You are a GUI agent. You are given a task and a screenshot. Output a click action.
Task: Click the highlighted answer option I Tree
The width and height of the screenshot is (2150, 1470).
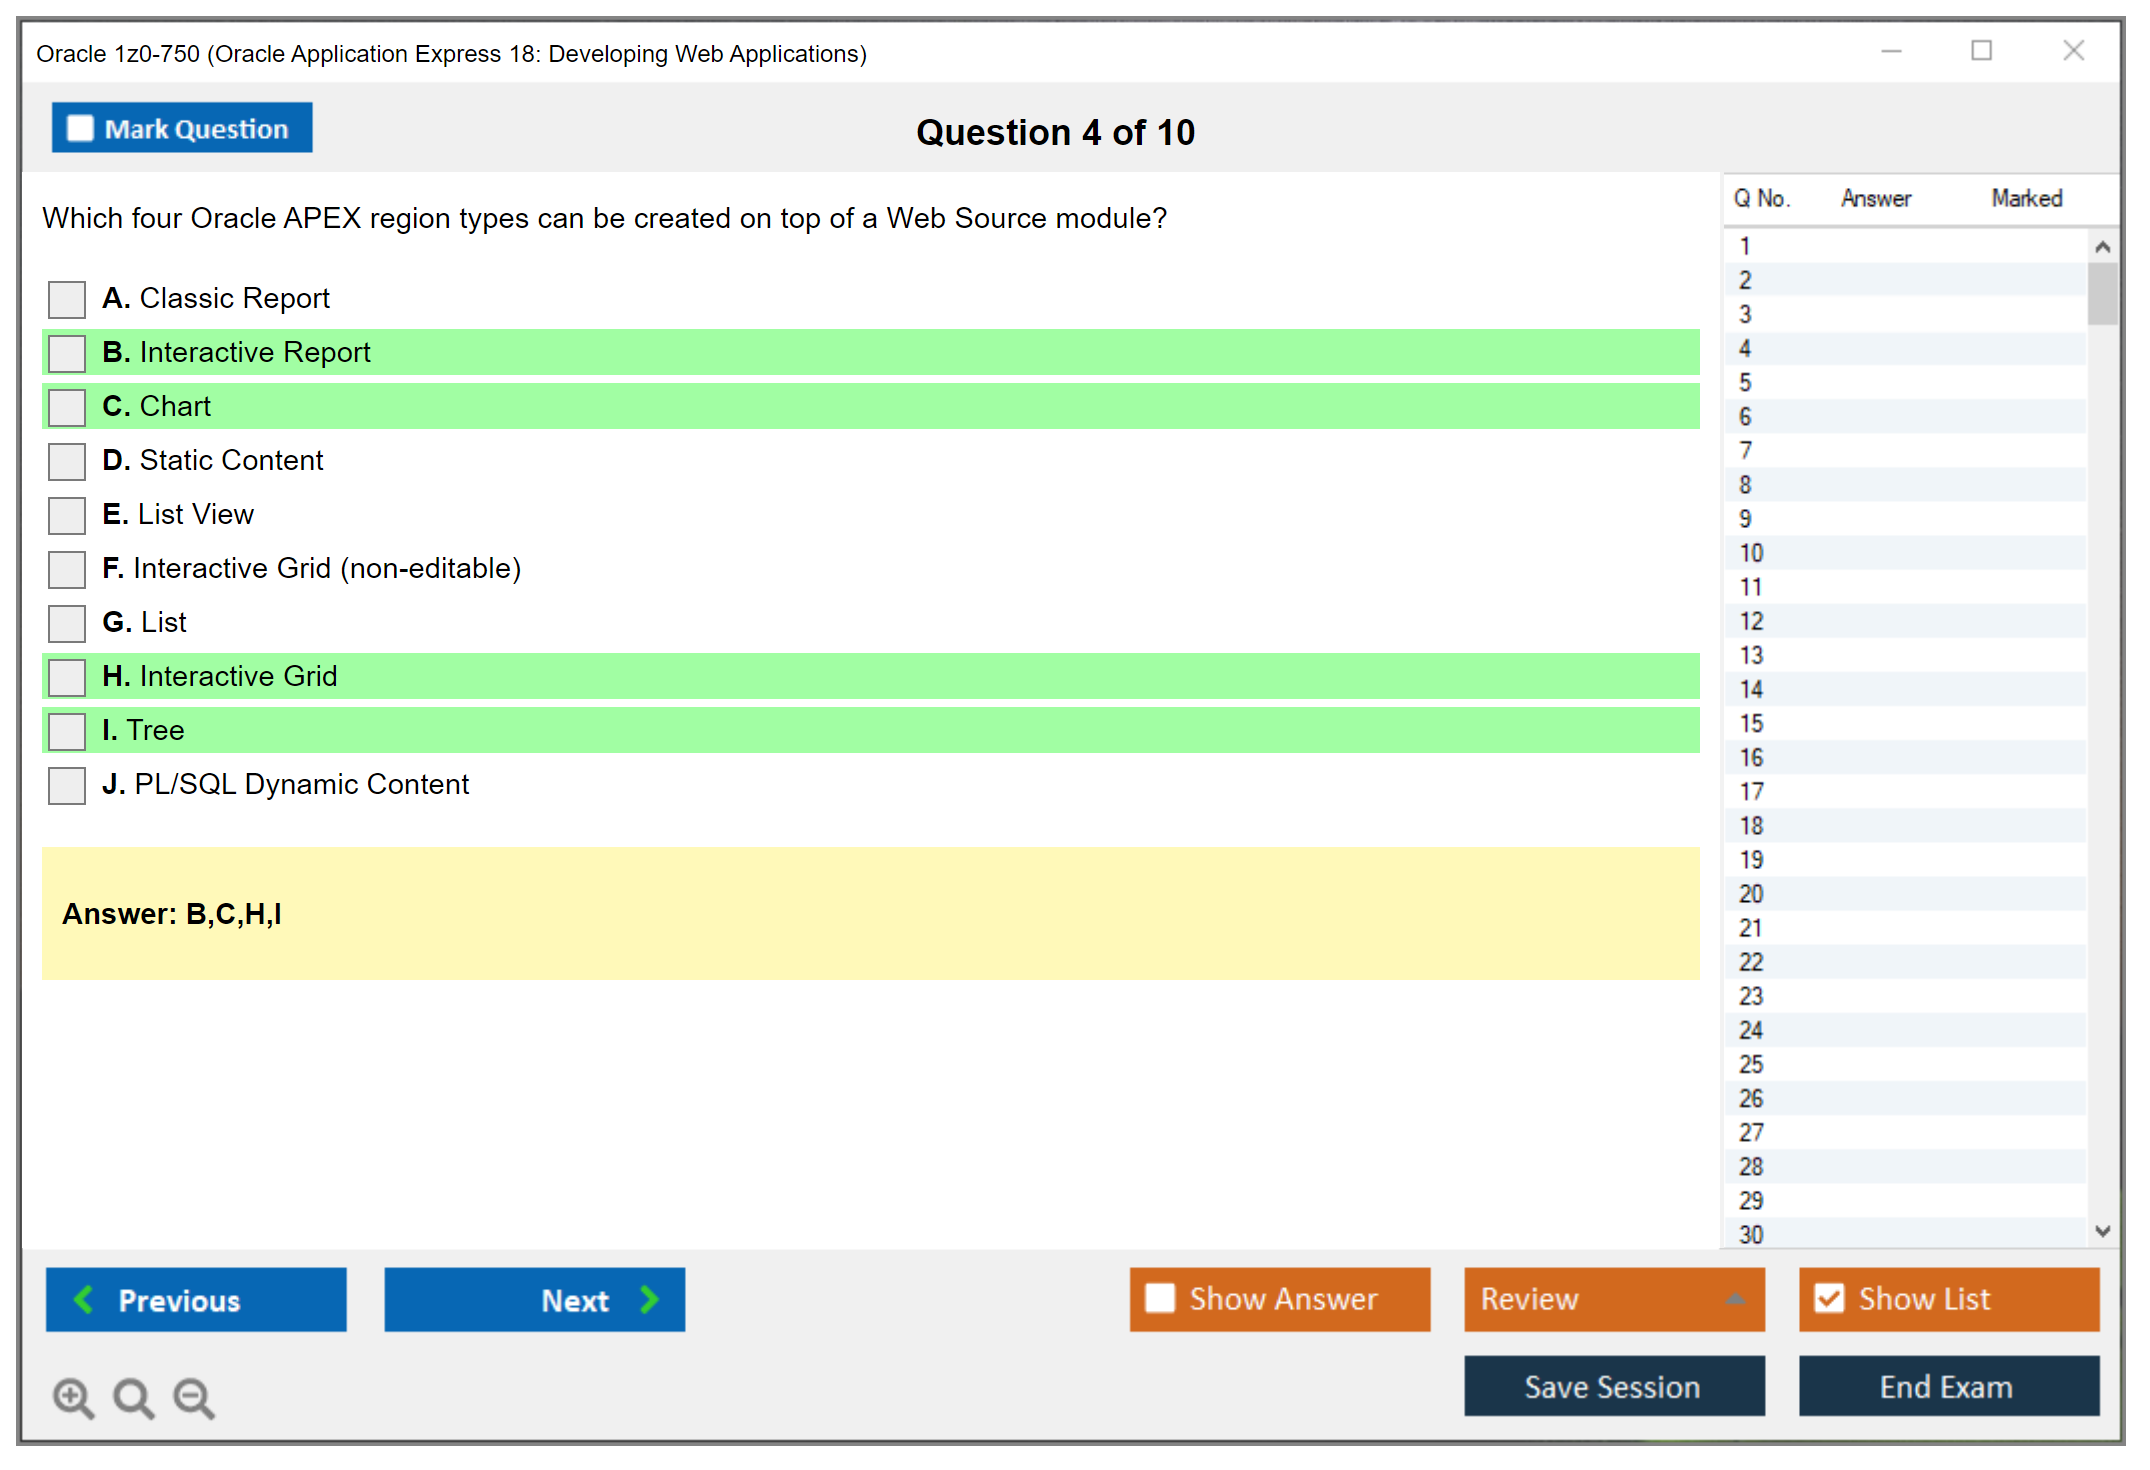(160, 730)
